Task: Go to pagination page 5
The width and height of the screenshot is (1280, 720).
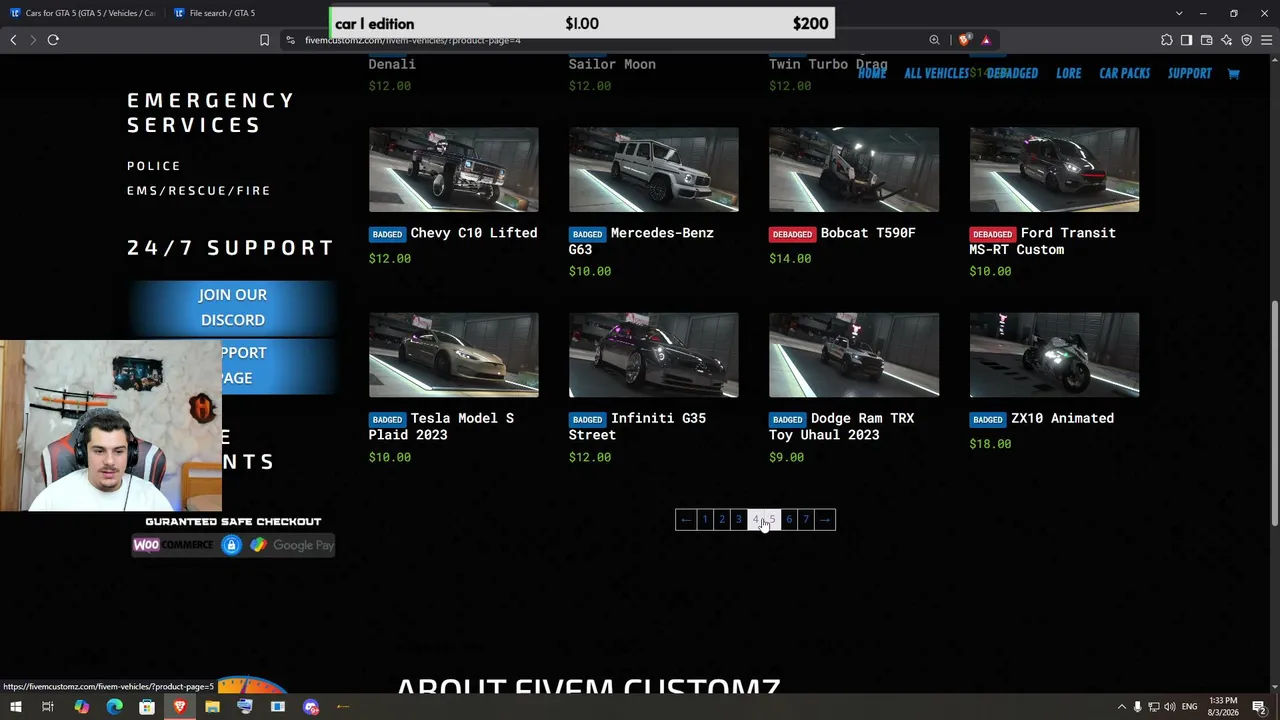Action: (x=772, y=519)
